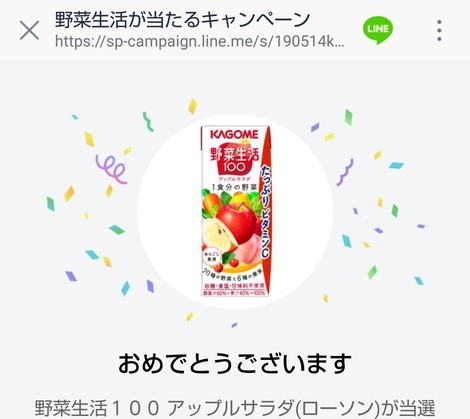
Task: Click the おめでとうございます heading
Action: point(235,363)
